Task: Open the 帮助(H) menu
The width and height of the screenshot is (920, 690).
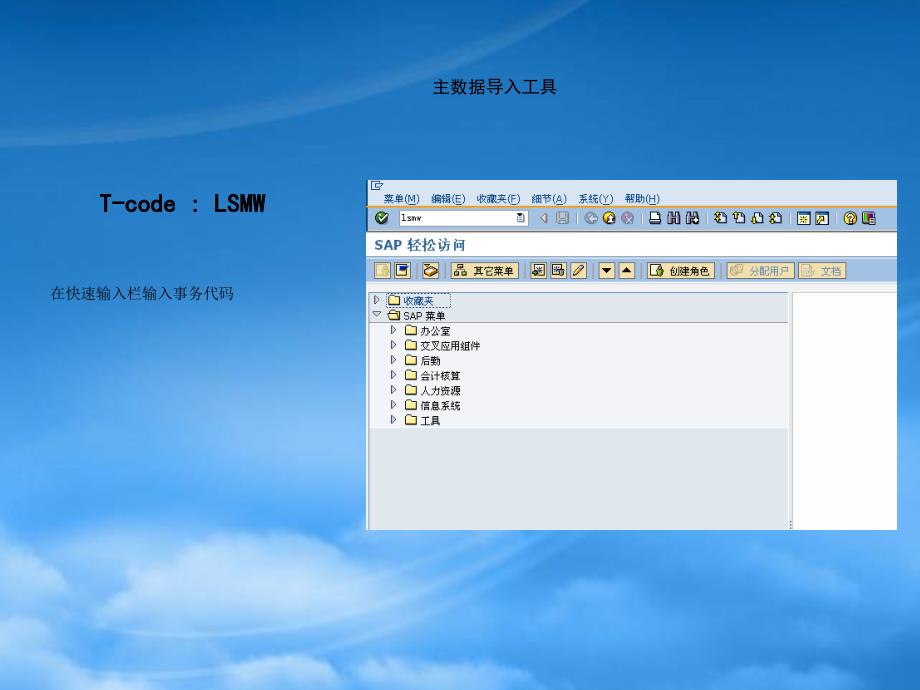Action: [642, 199]
